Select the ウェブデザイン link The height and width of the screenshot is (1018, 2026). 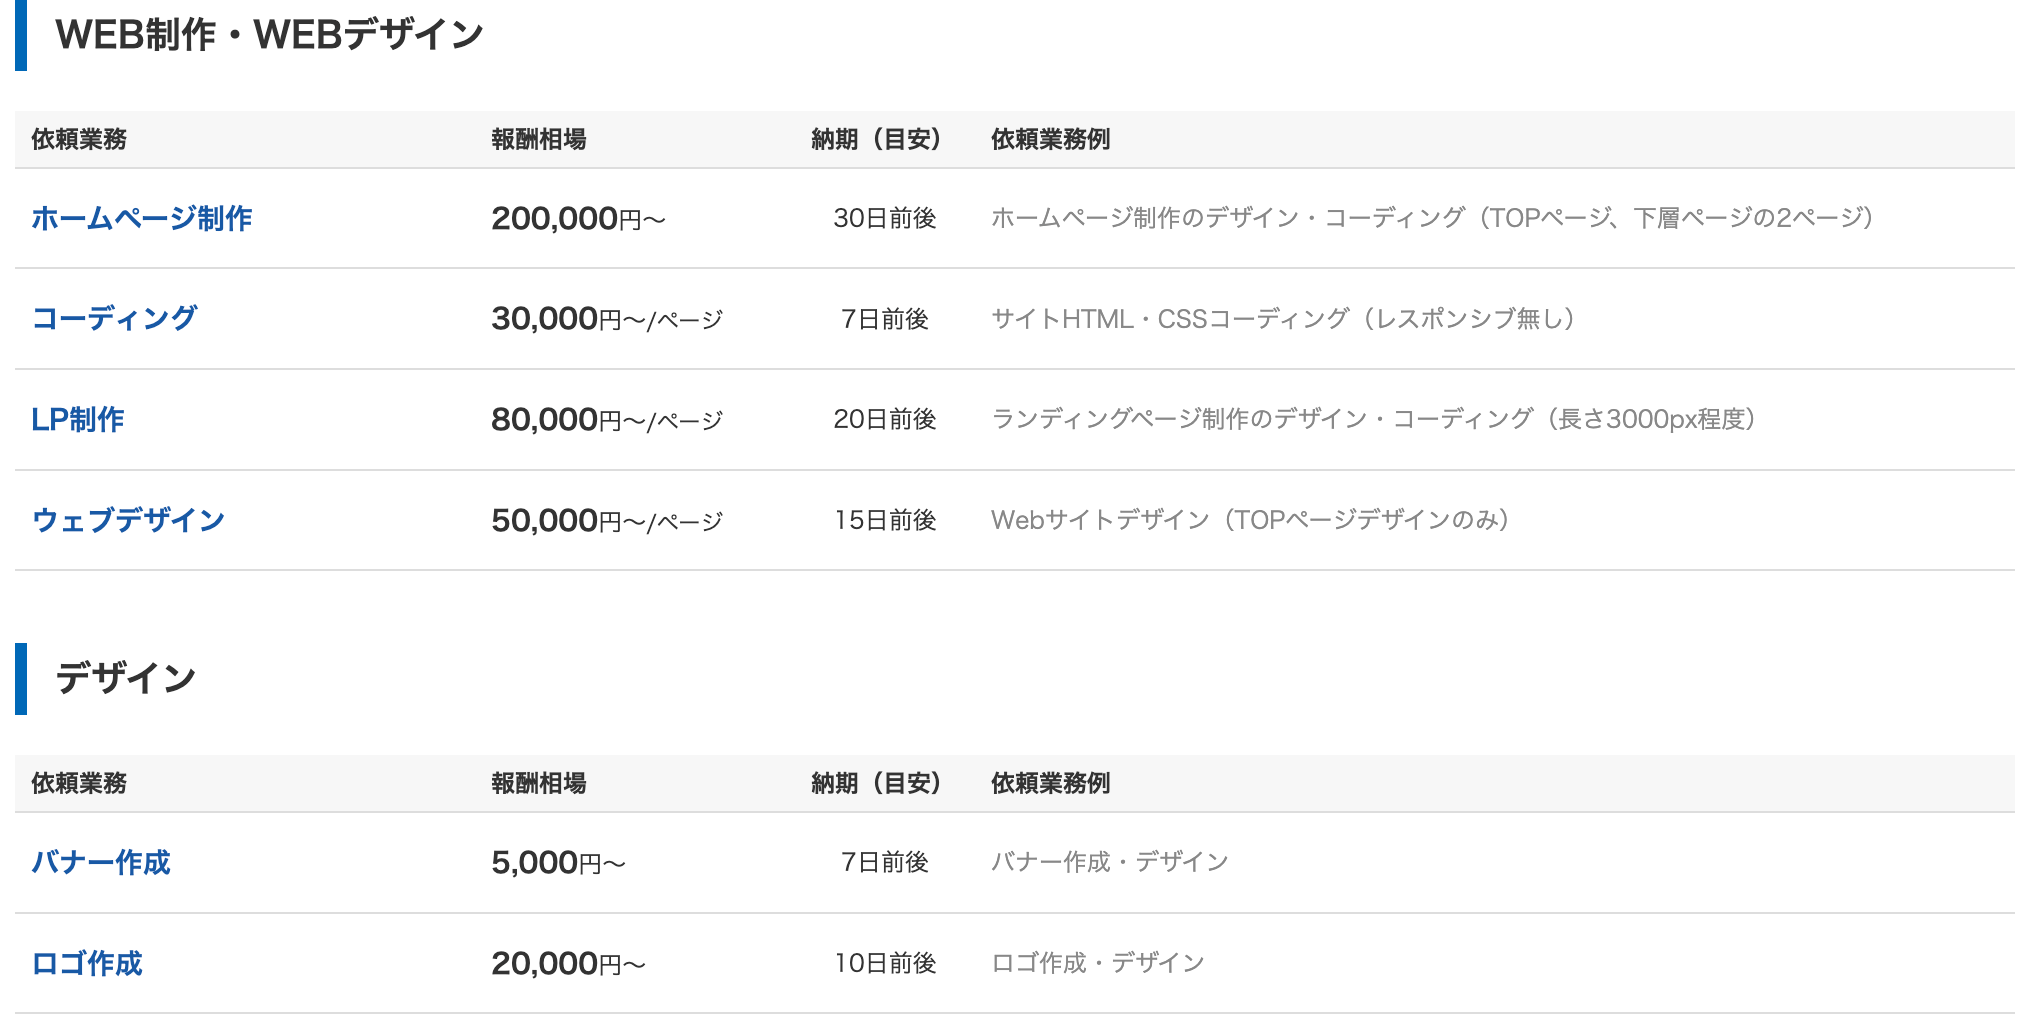pos(128,520)
